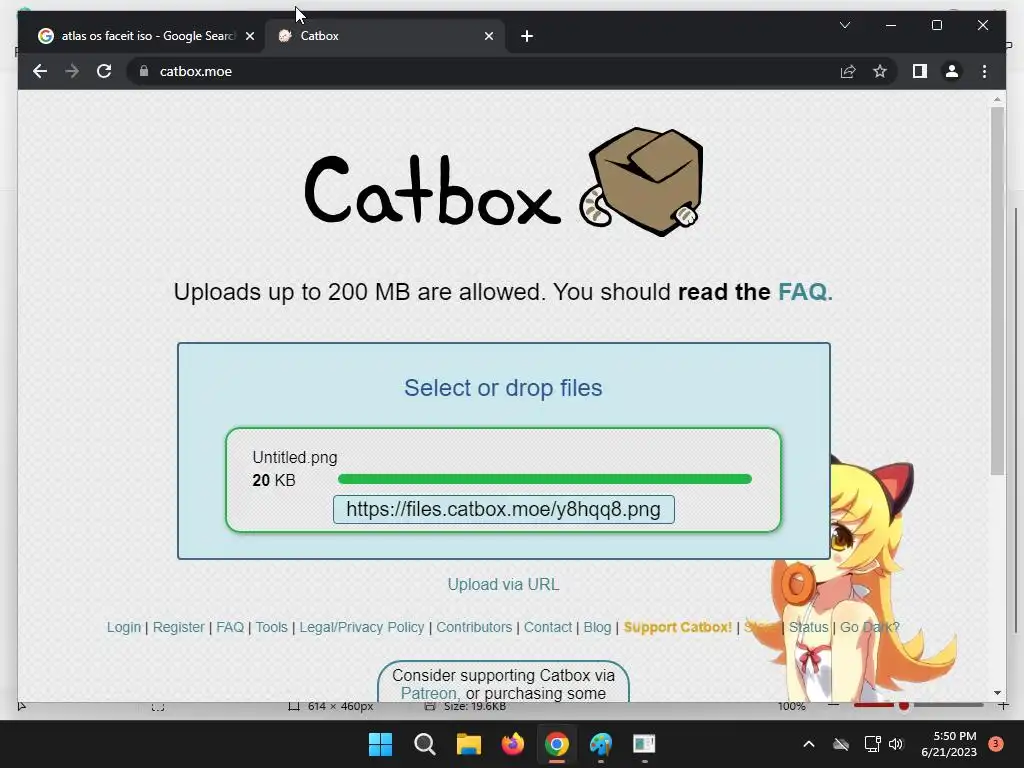Click the Go Dark? link
This screenshot has width=1024, height=768.
(x=869, y=627)
